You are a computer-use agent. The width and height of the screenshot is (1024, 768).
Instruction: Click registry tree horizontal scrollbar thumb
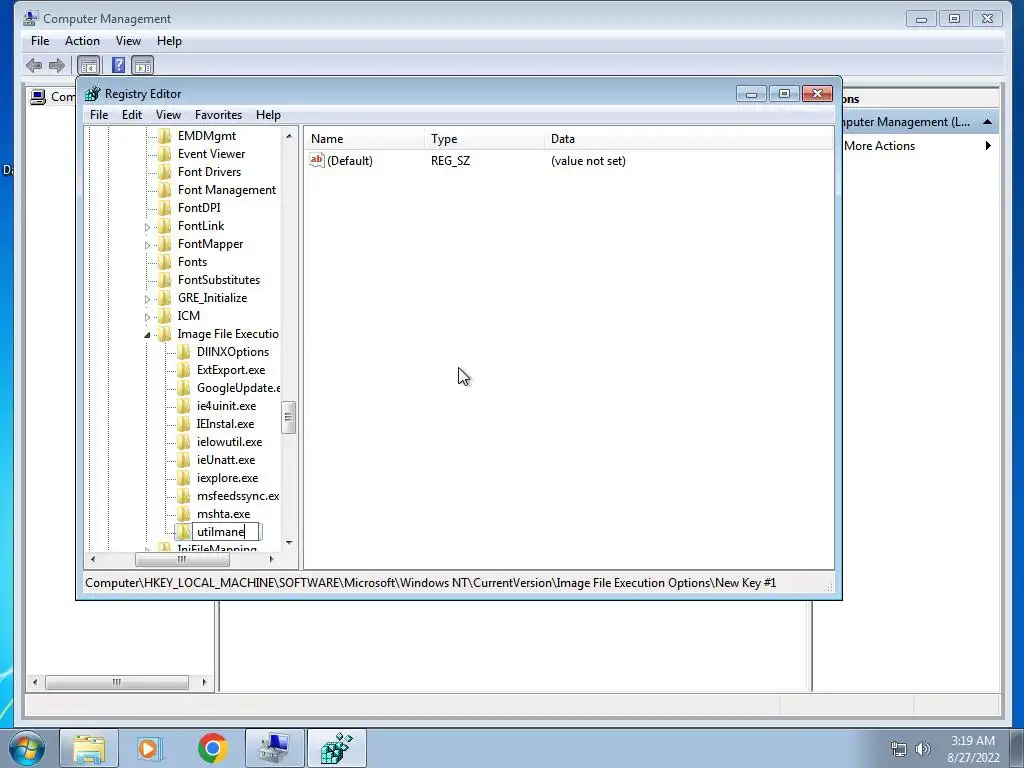182,560
